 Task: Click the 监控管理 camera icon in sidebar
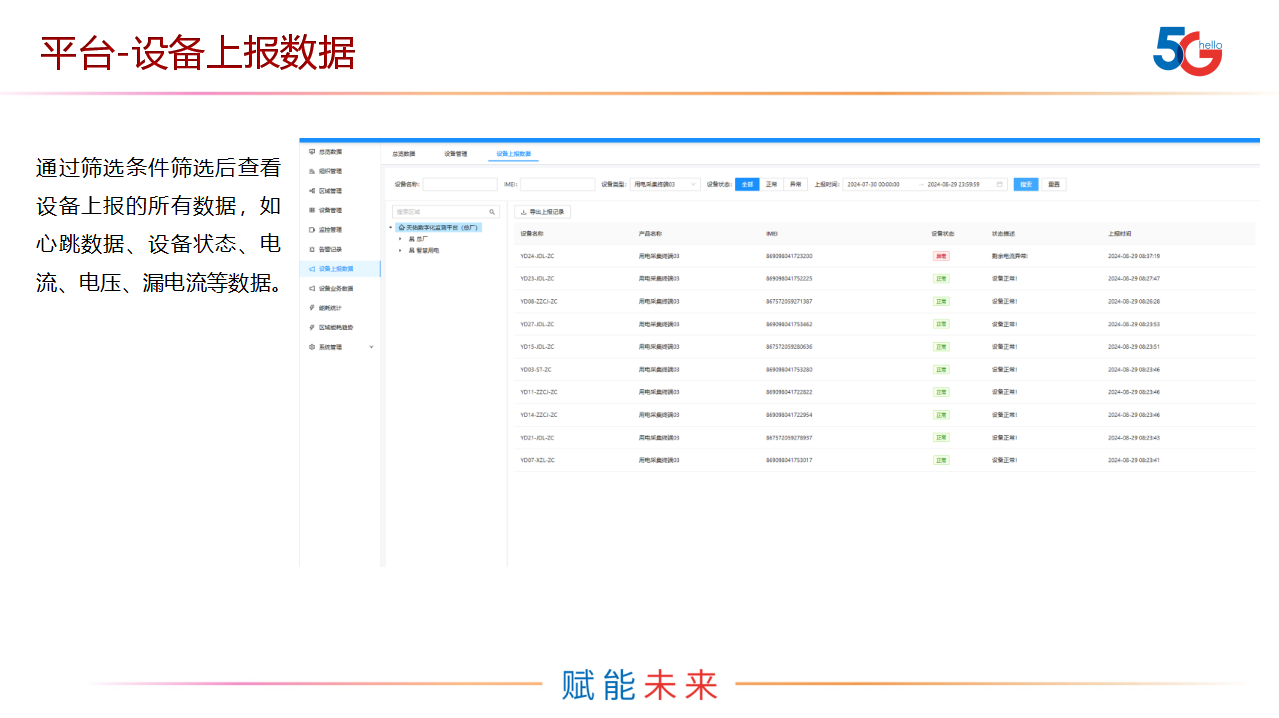coord(312,230)
